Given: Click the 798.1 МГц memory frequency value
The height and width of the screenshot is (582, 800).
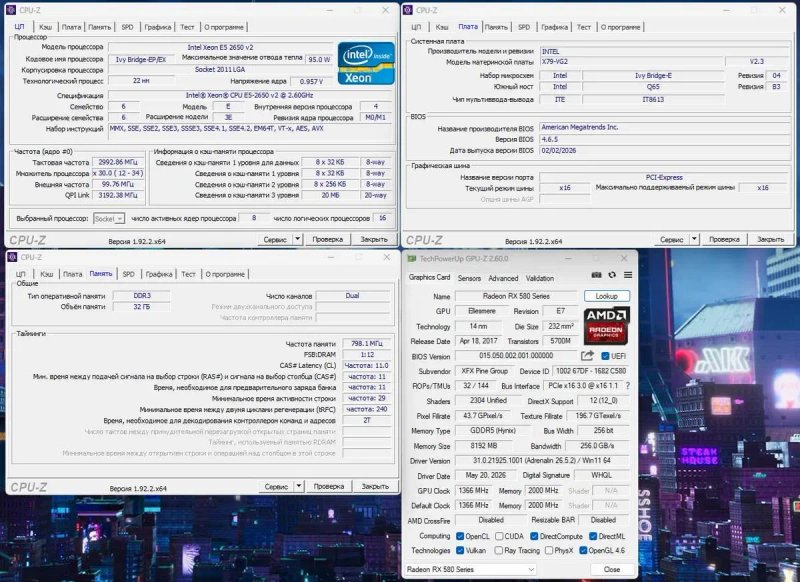Looking at the screenshot, I should point(366,343).
